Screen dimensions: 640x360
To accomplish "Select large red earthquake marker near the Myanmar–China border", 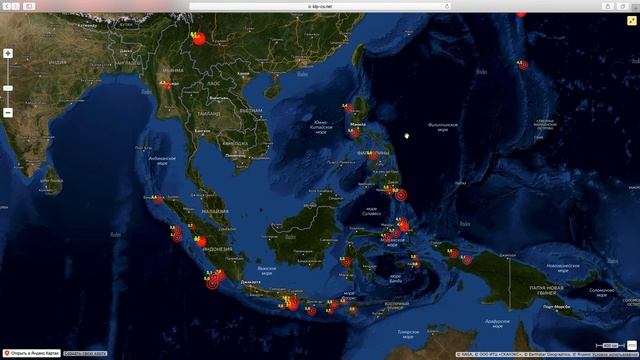I will click(x=199, y=39).
